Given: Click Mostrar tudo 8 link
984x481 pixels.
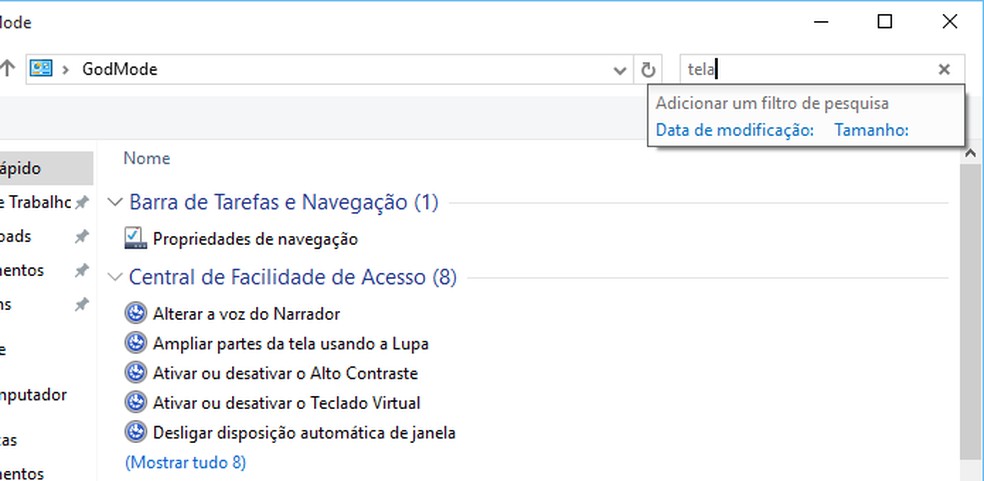Looking at the screenshot, I should (186, 463).
